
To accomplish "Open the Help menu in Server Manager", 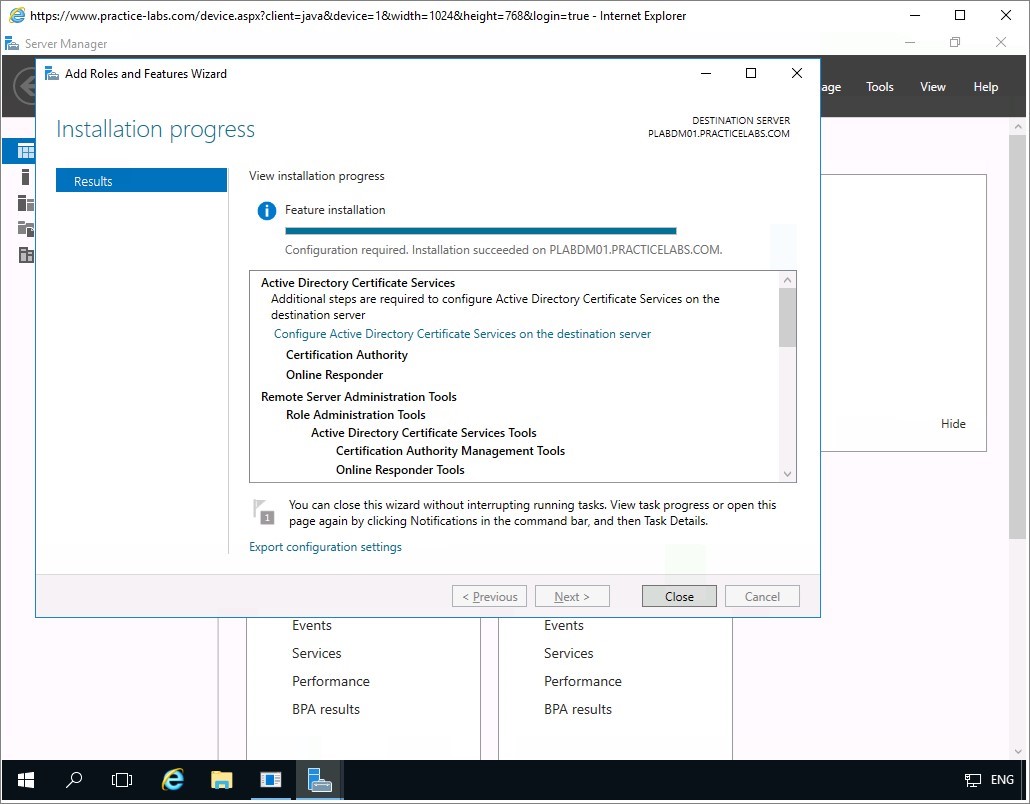I will tap(985, 87).
